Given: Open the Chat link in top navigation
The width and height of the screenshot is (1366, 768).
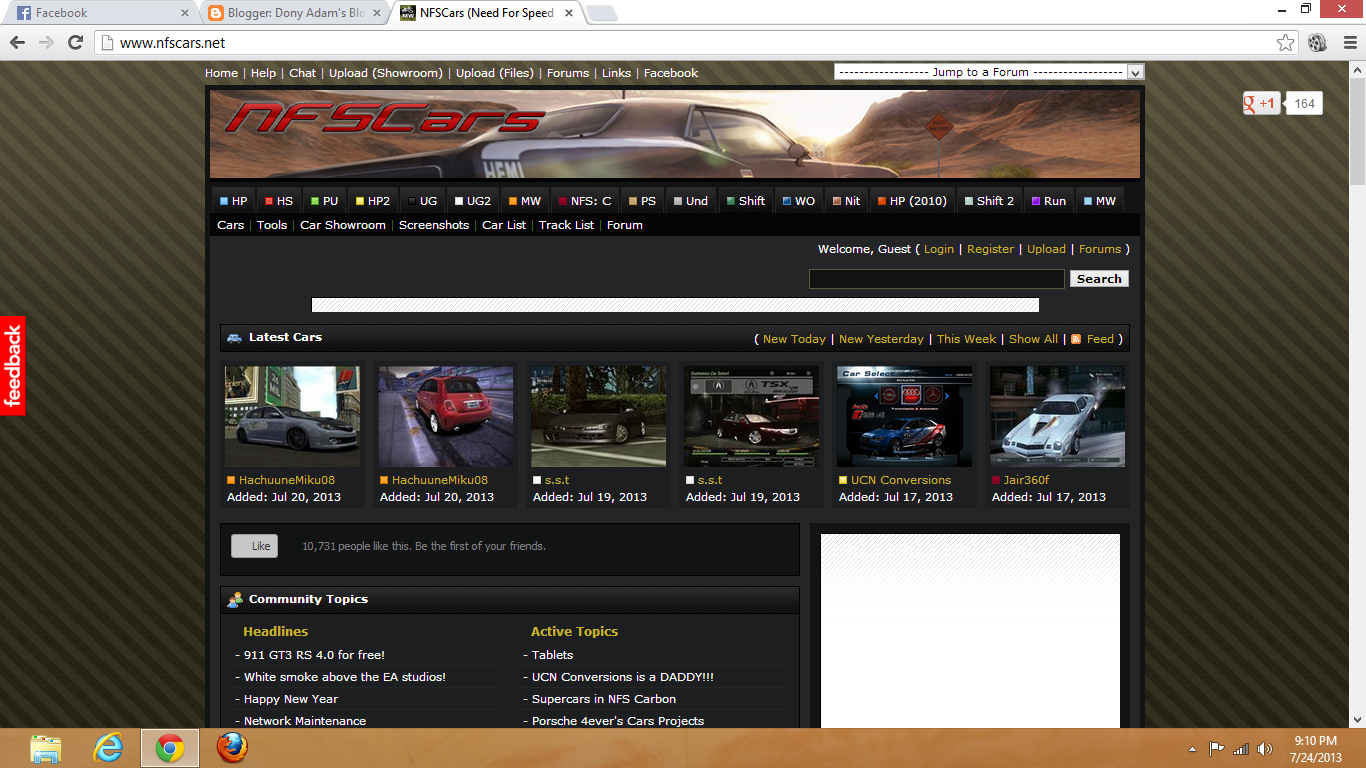Looking at the screenshot, I should tap(302, 73).
